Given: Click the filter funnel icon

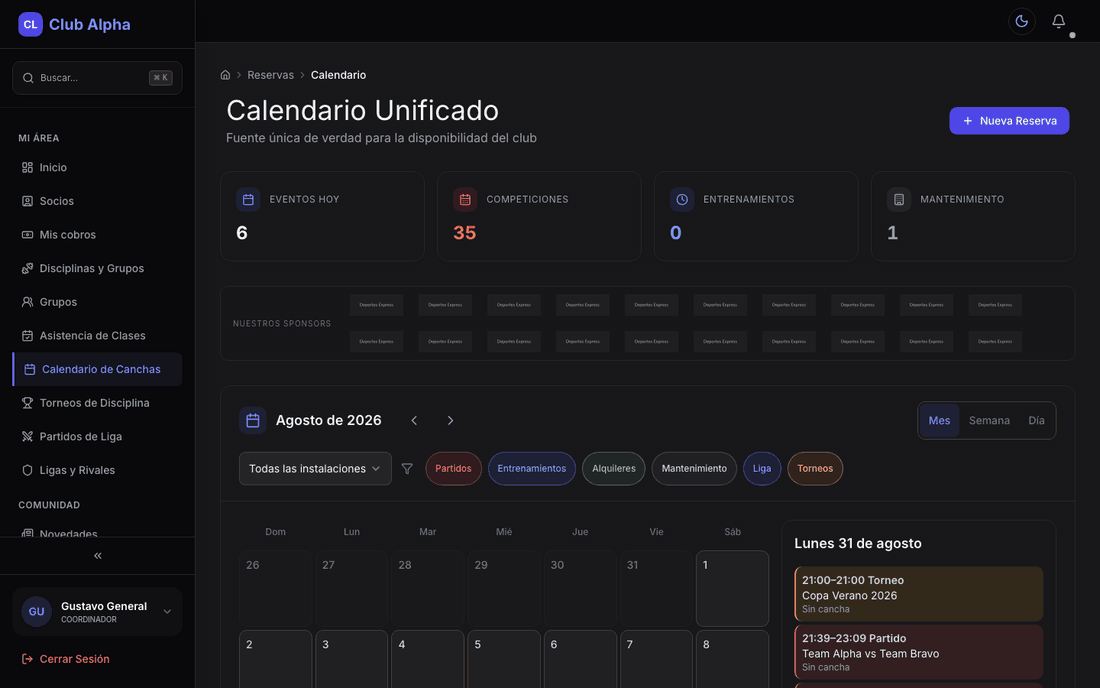Looking at the screenshot, I should click(407, 468).
